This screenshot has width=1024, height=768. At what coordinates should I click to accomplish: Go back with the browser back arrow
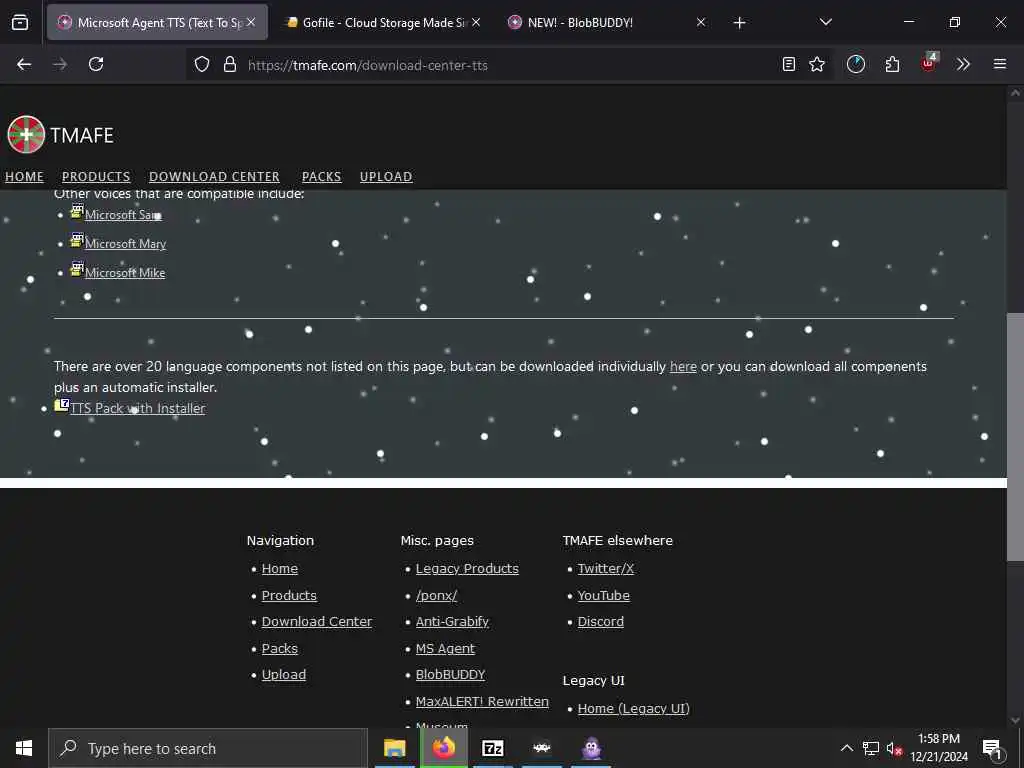[x=24, y=64]
